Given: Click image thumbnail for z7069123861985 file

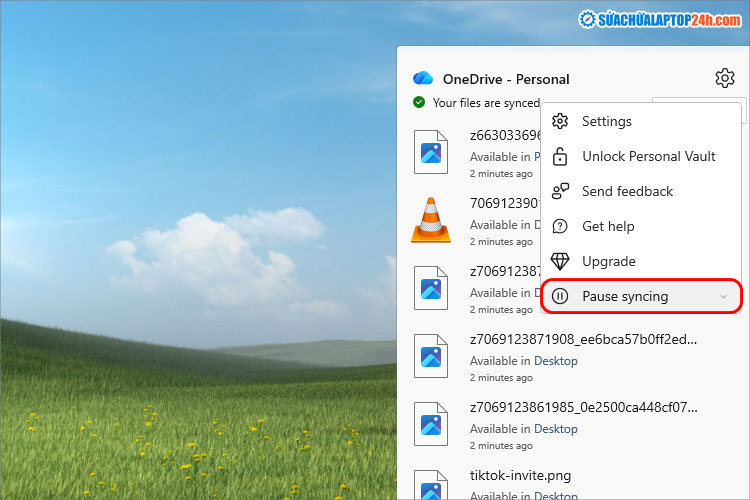Looking at the screenshot, I should pos(431,424).
